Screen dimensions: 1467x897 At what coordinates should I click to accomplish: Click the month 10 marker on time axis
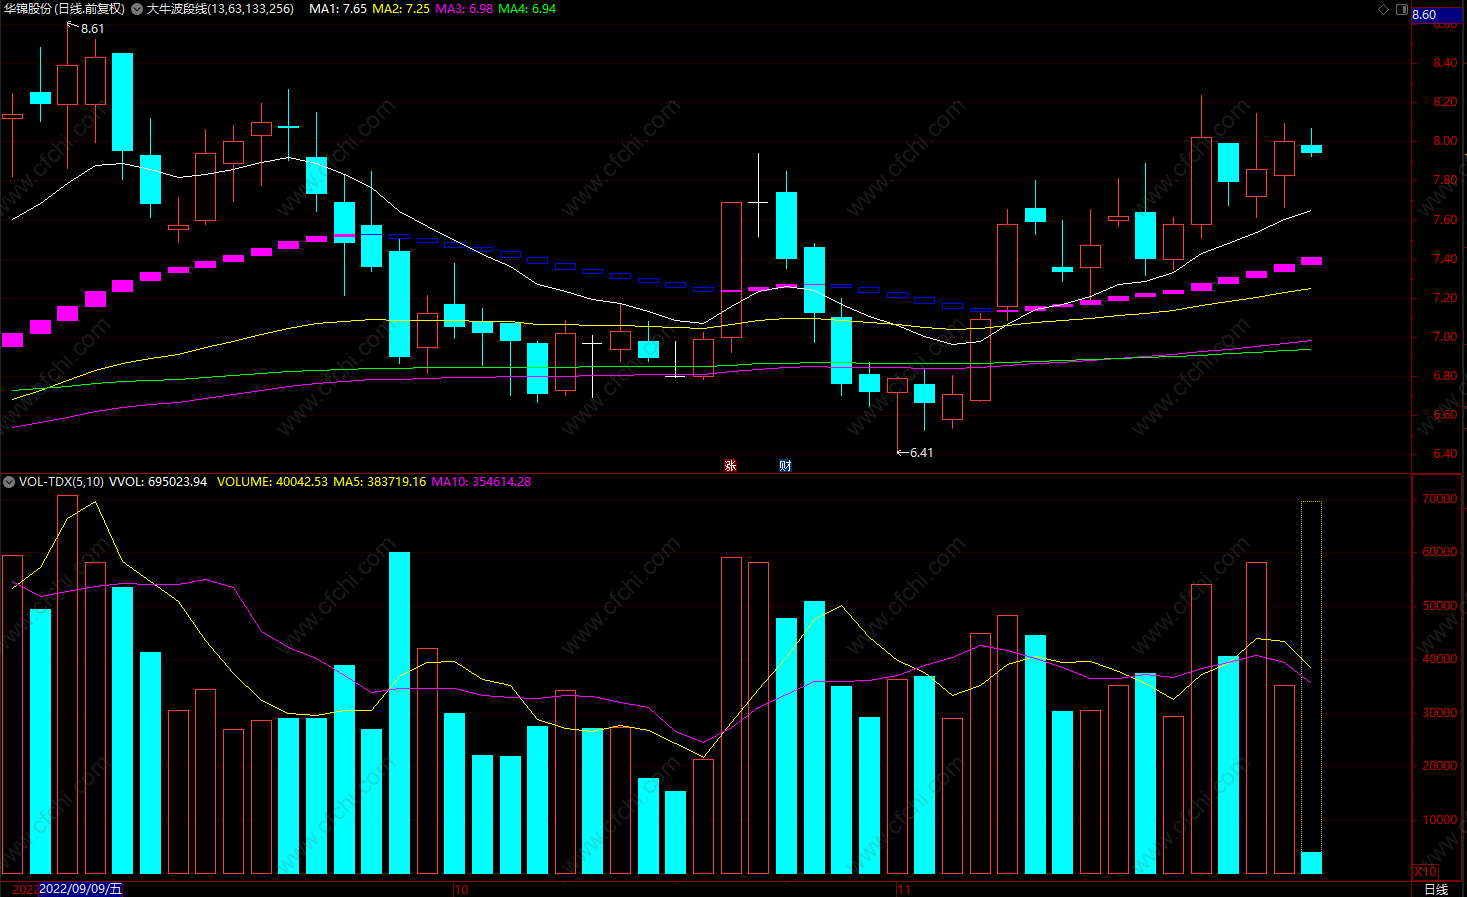click(461, 889)
